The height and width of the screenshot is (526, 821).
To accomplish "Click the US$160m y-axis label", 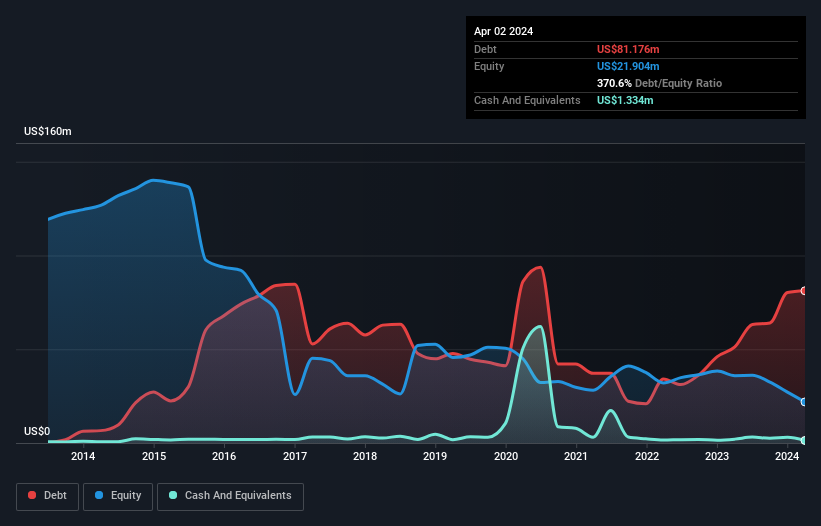I will point(48,131).
